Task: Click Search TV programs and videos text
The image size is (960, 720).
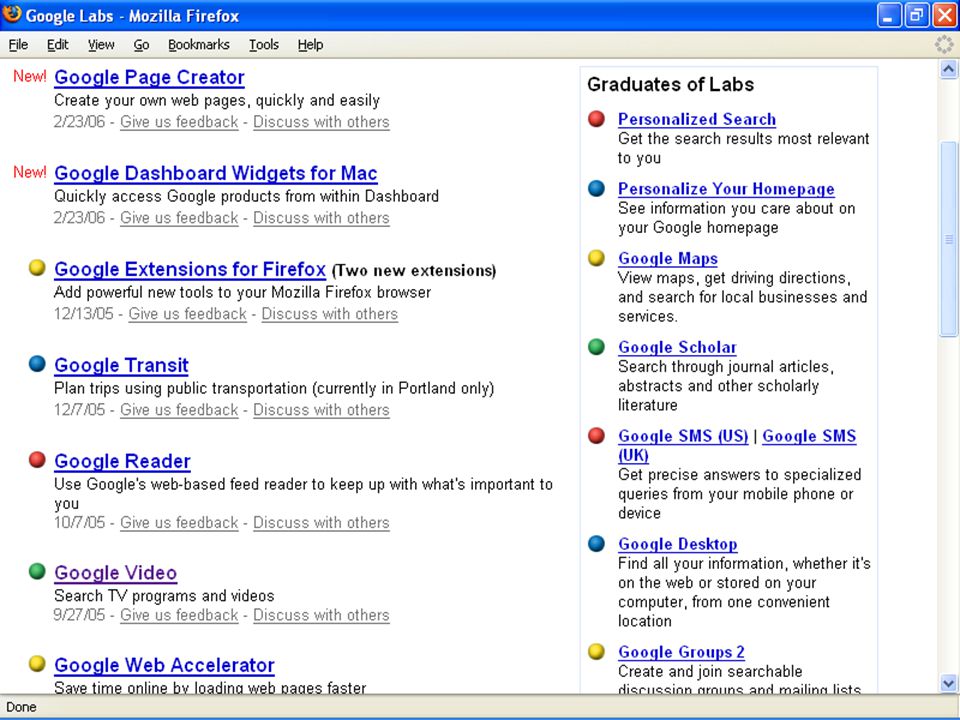Action: pos(164,596)
